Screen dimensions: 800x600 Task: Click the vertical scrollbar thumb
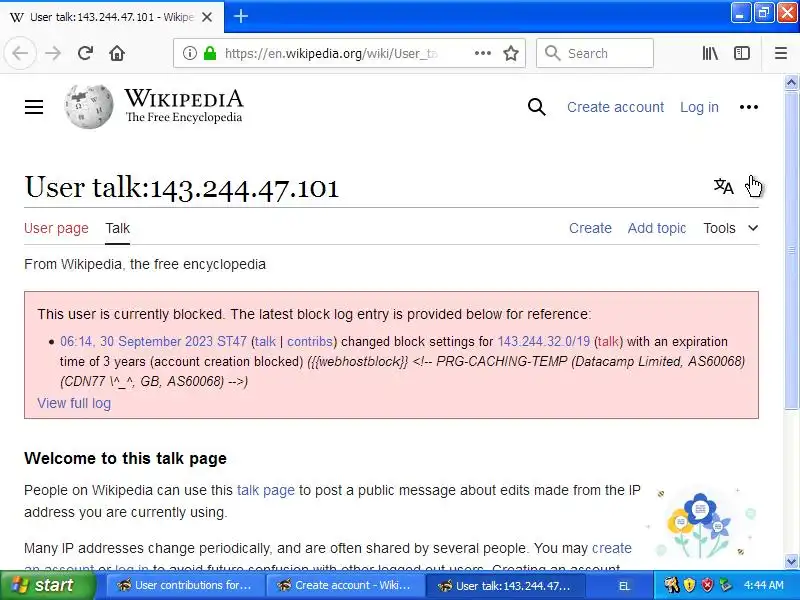[x=791, y=250]
